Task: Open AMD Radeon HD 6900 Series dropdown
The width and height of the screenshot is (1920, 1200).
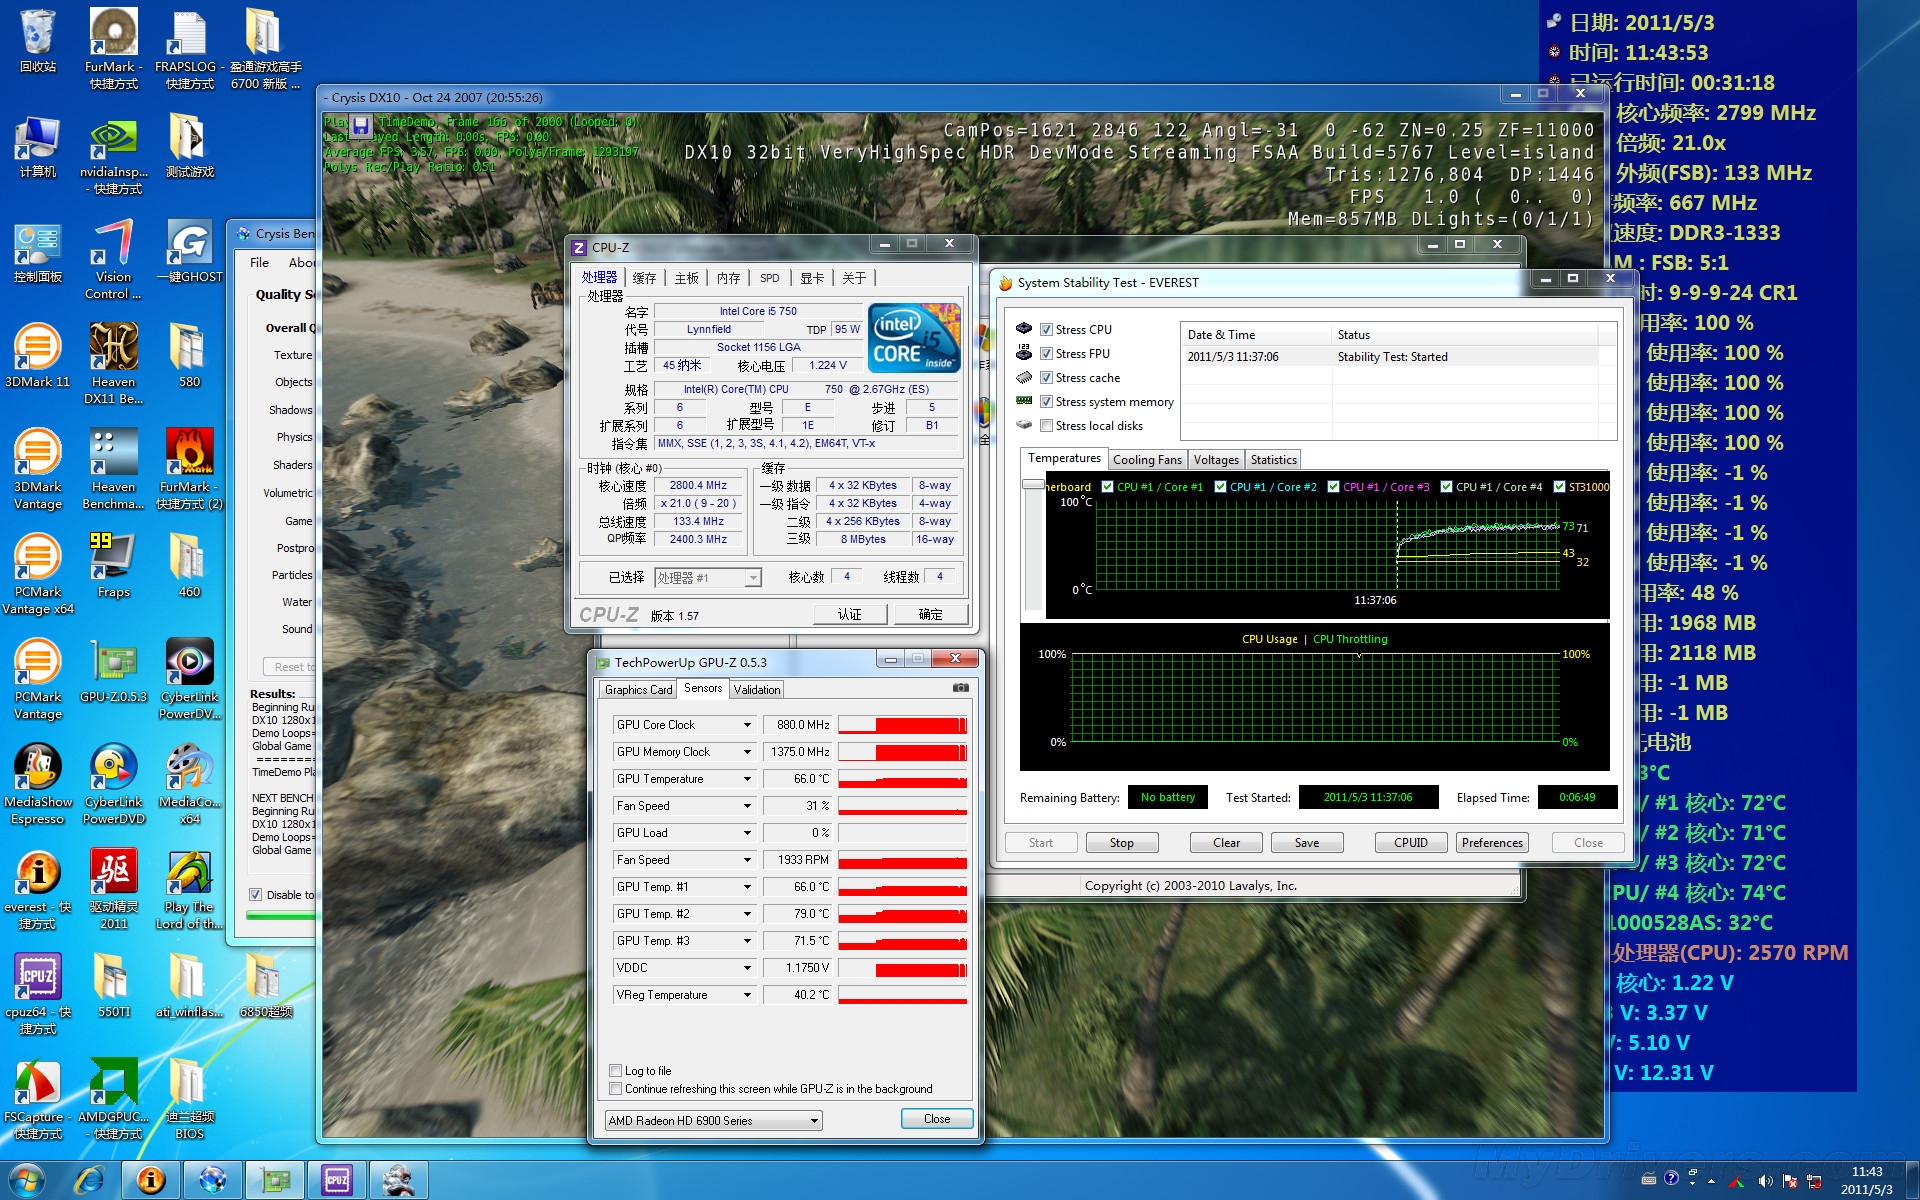Action: point(814,1121)
